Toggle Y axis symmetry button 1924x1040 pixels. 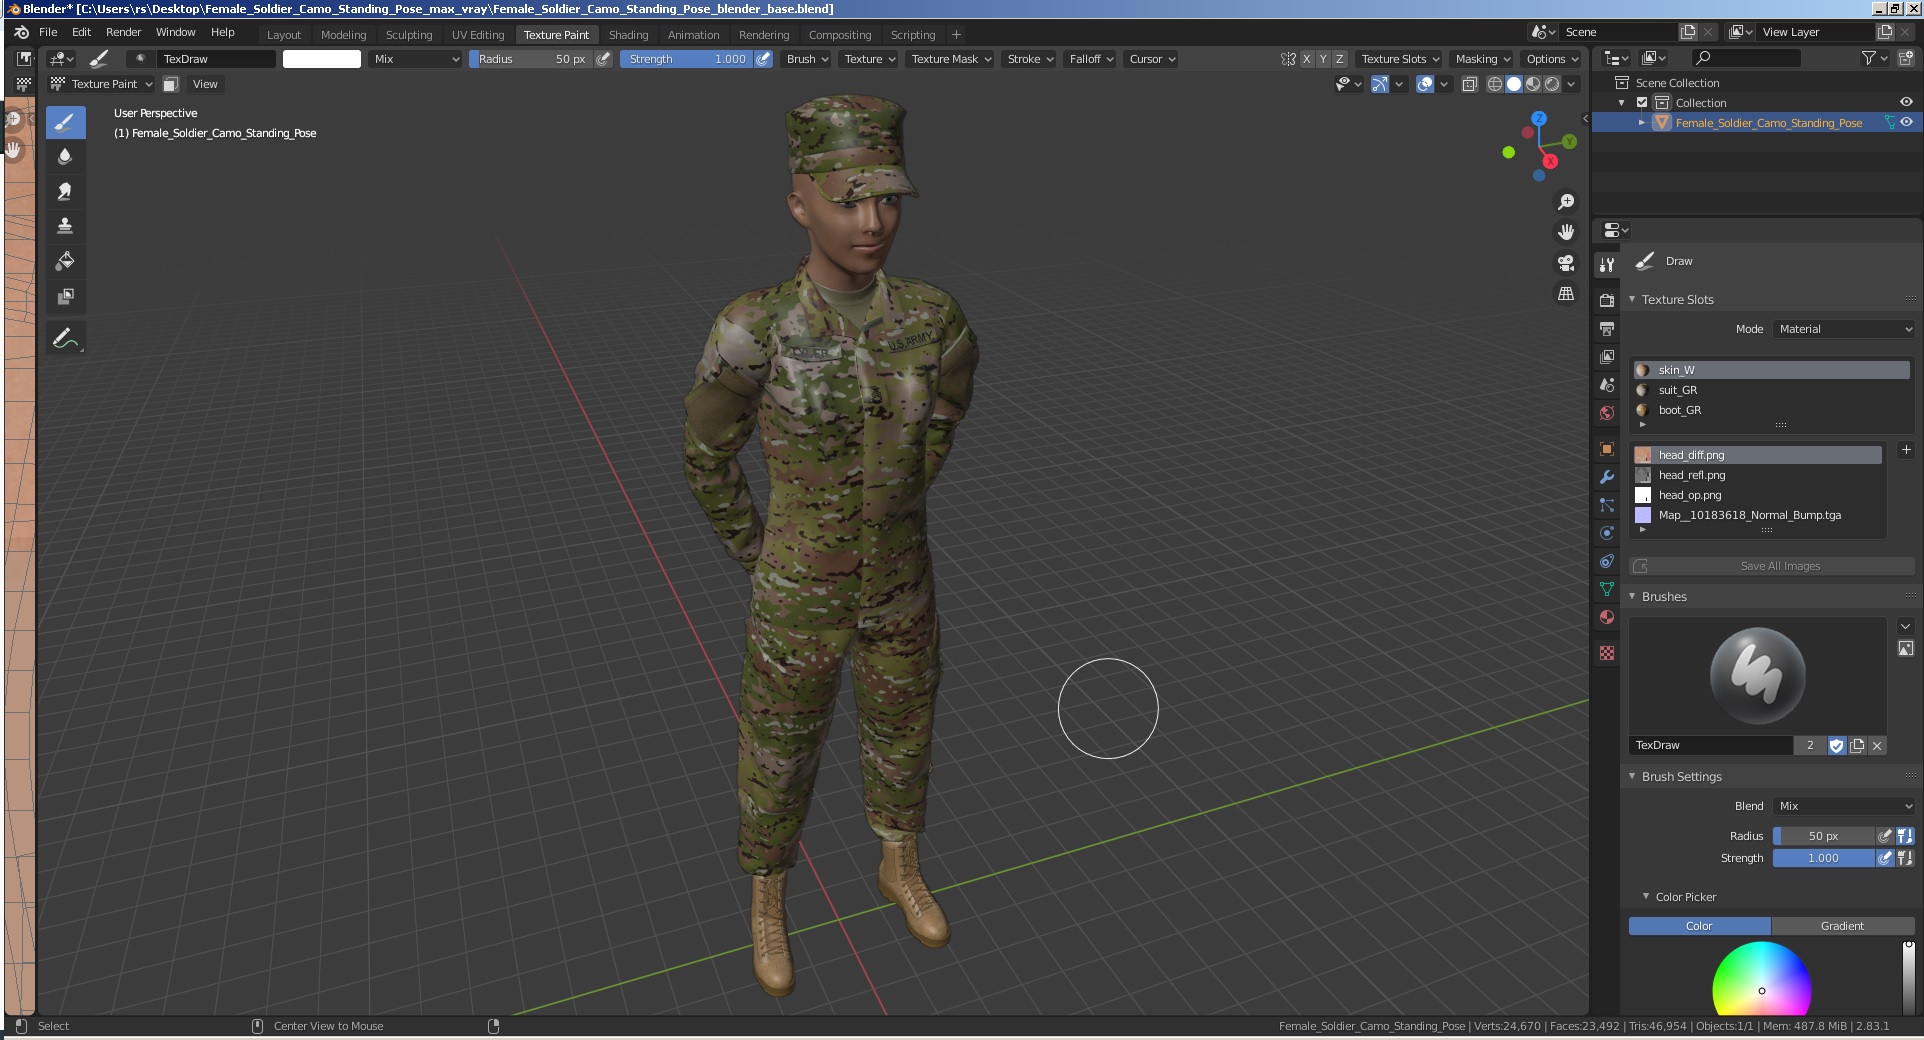coord(1323,59)
